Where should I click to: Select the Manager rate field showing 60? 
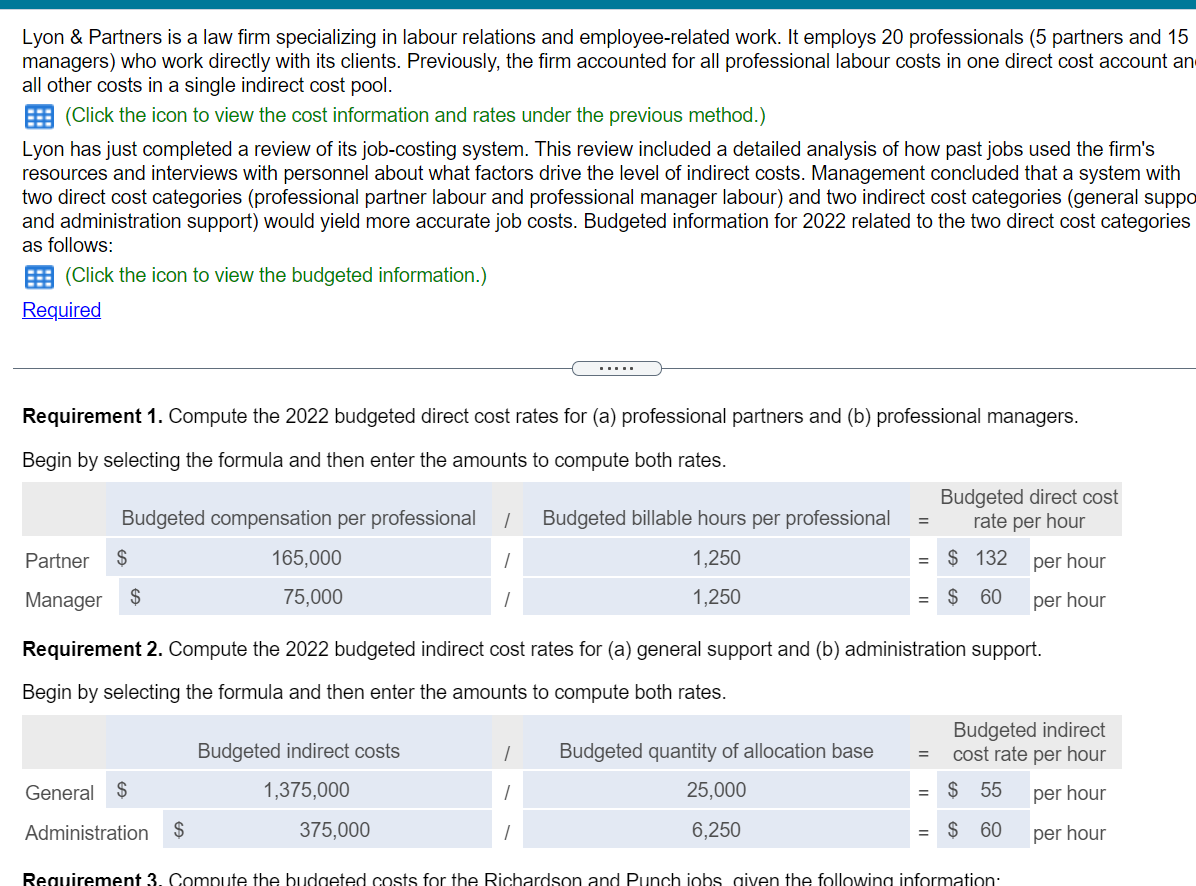[983, 596]
